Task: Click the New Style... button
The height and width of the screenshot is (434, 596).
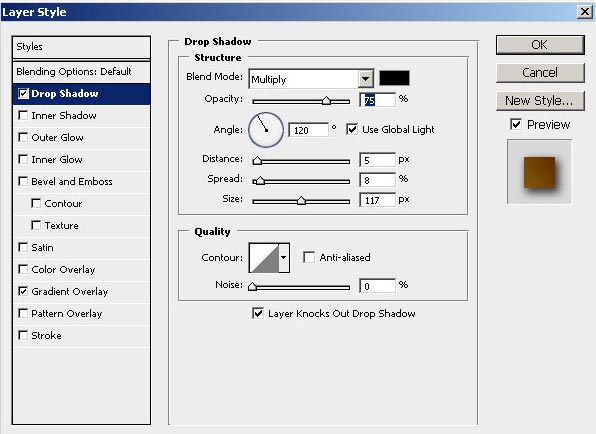Action: click(540, 101)
